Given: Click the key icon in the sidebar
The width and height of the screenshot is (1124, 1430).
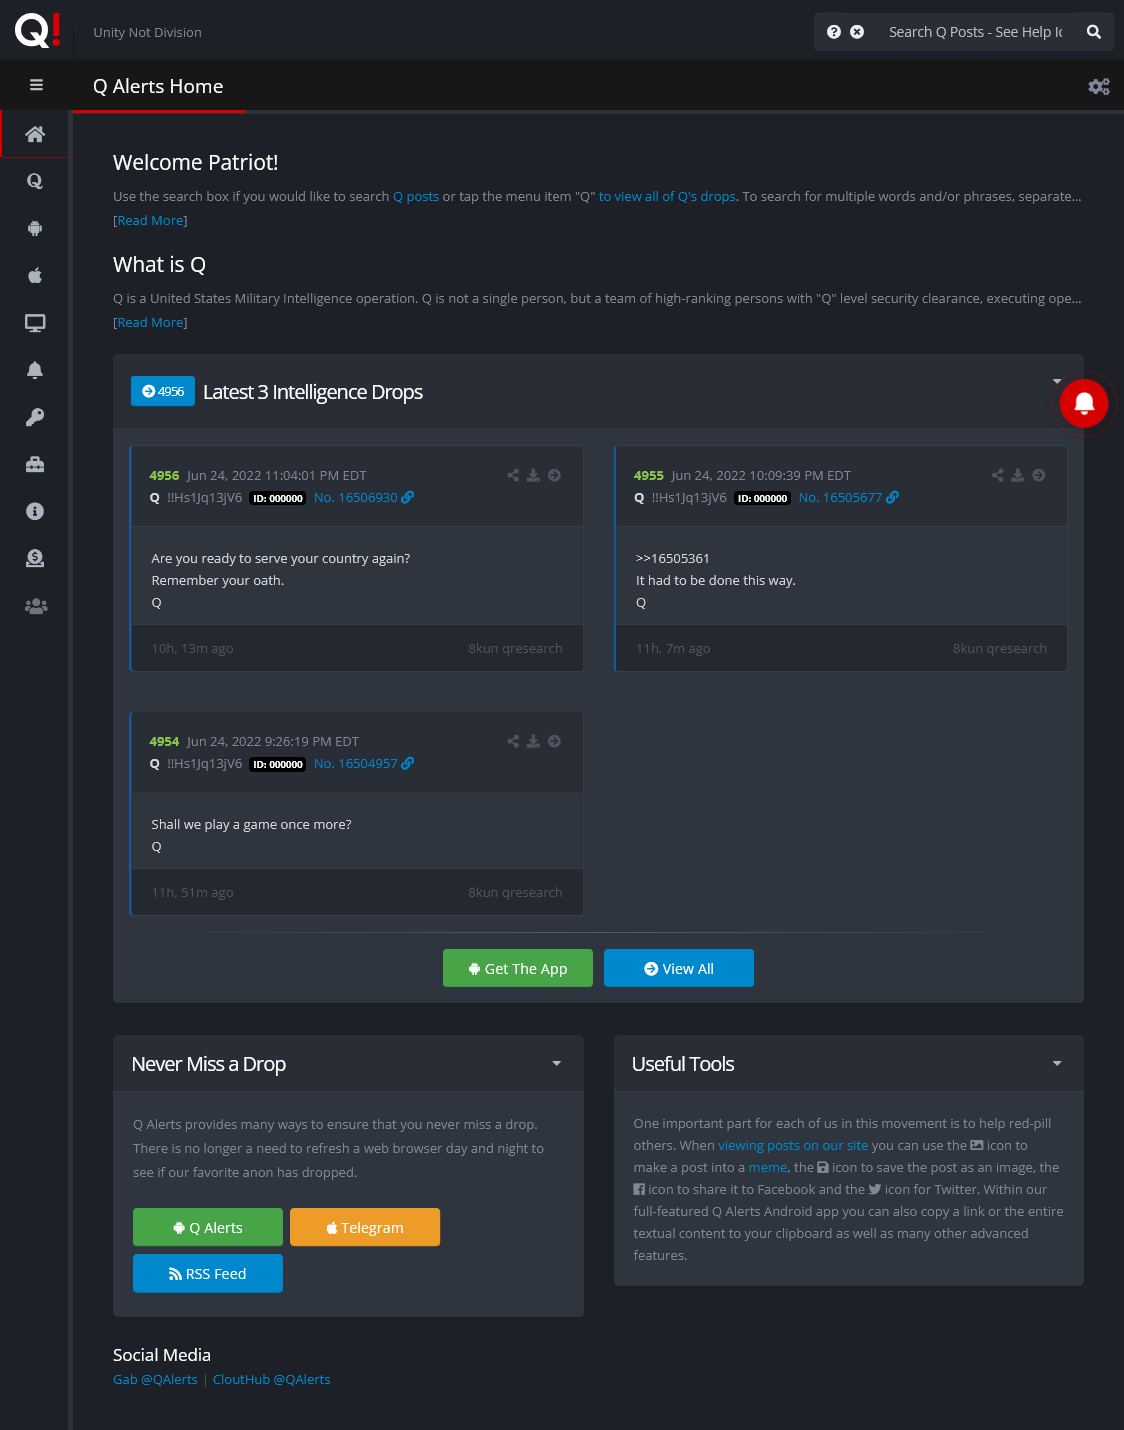Looking at the screenshot, I should pos(35,417).
